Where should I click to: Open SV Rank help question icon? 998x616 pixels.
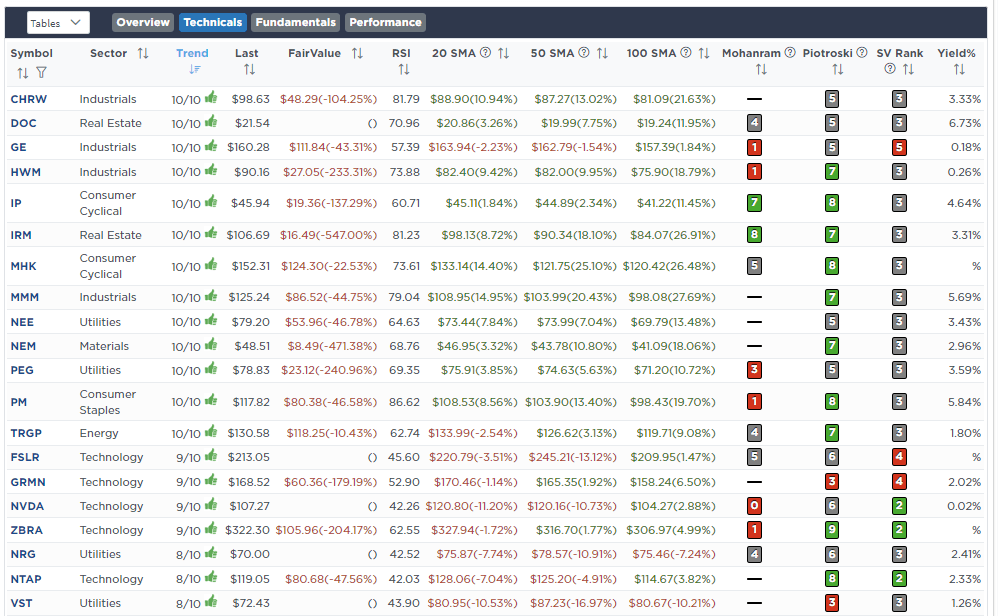(x=890, y=69)
